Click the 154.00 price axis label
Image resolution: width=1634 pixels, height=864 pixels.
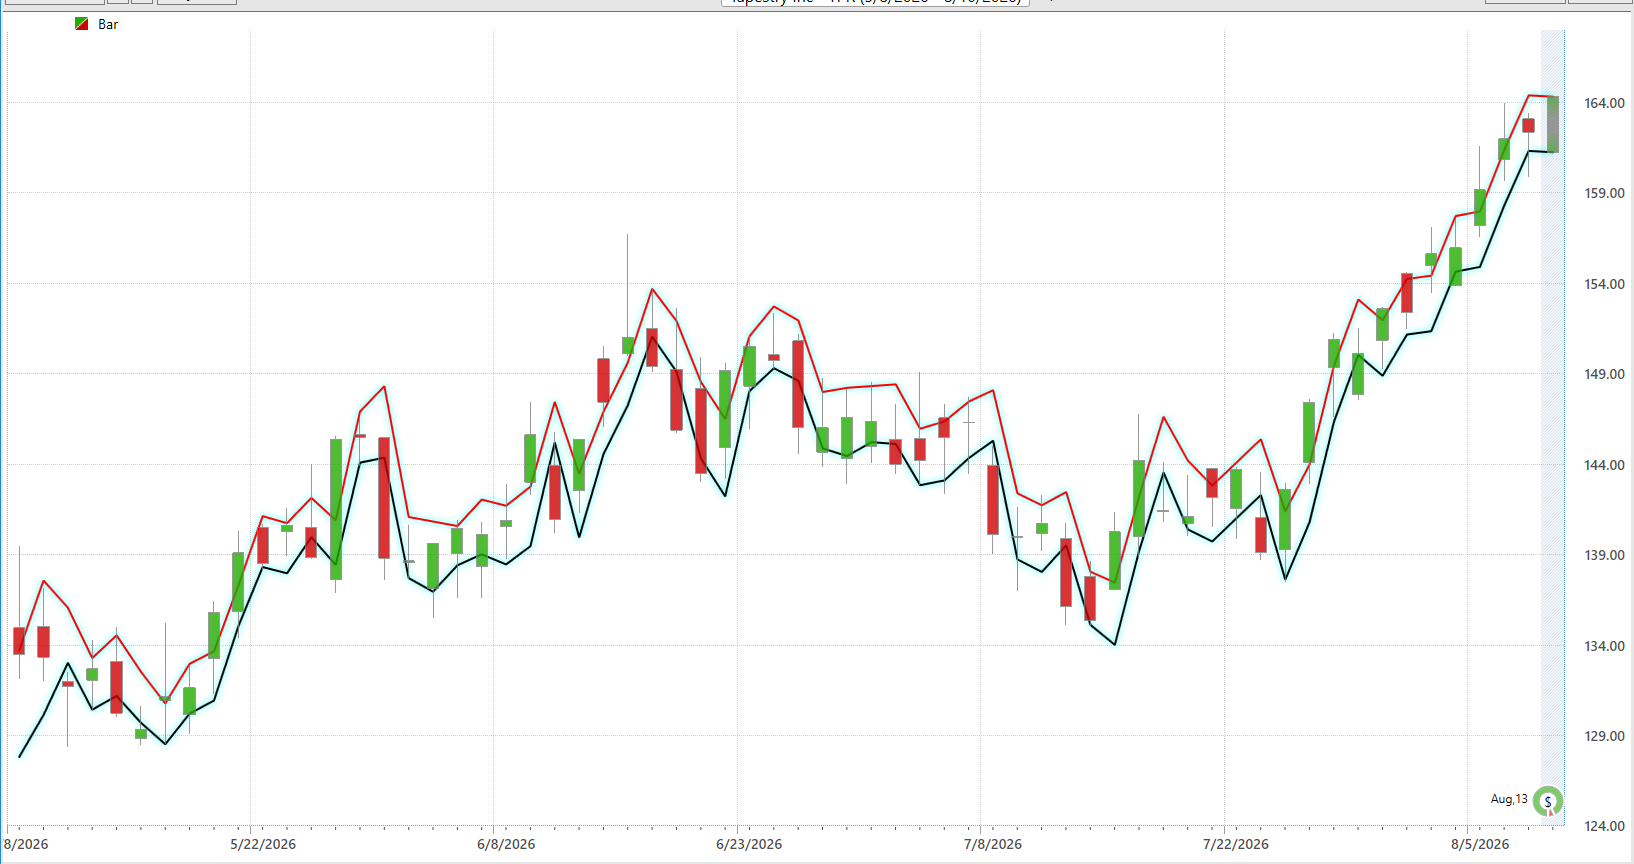pyautogui.click(x=1604, y=284)
